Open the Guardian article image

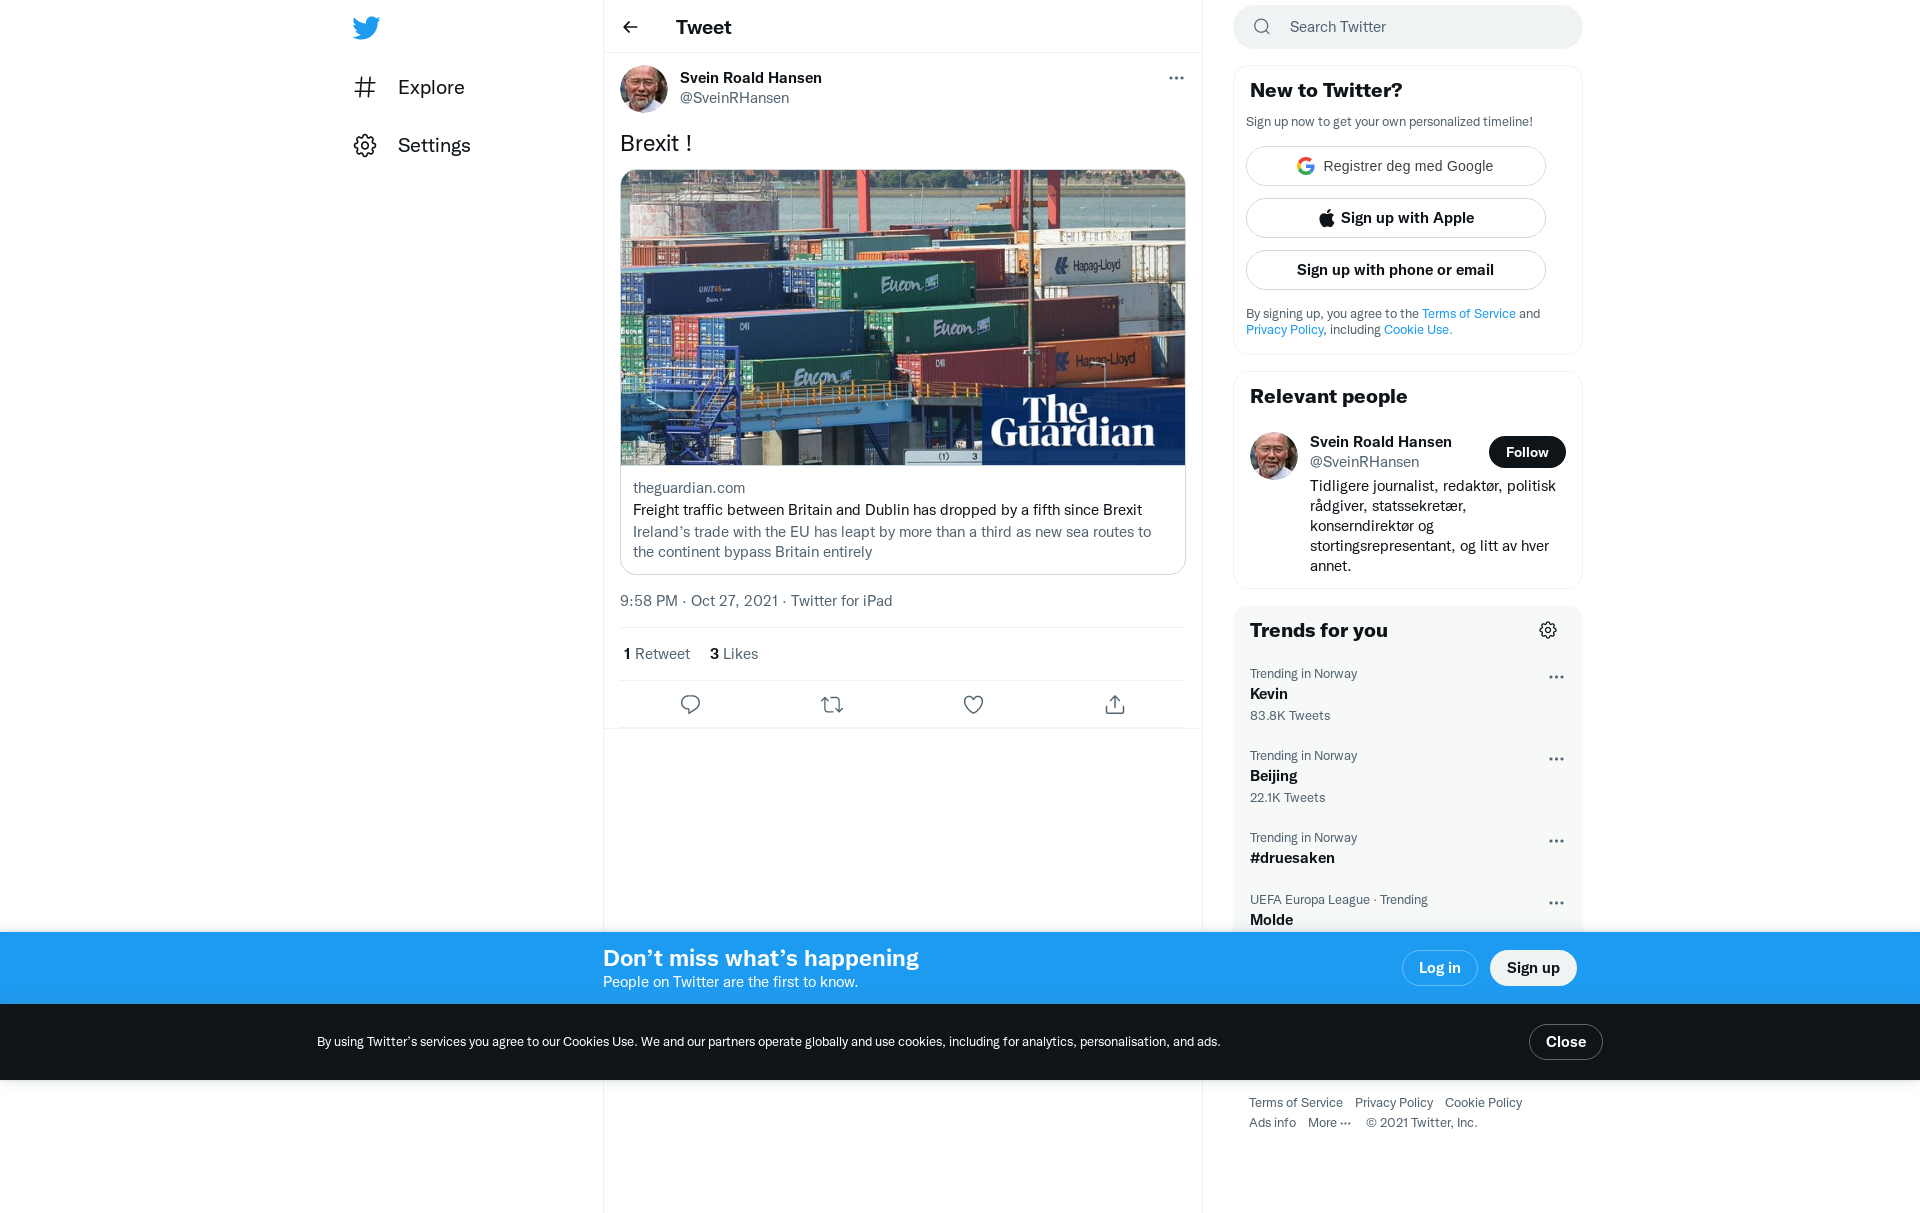[903, 317]
